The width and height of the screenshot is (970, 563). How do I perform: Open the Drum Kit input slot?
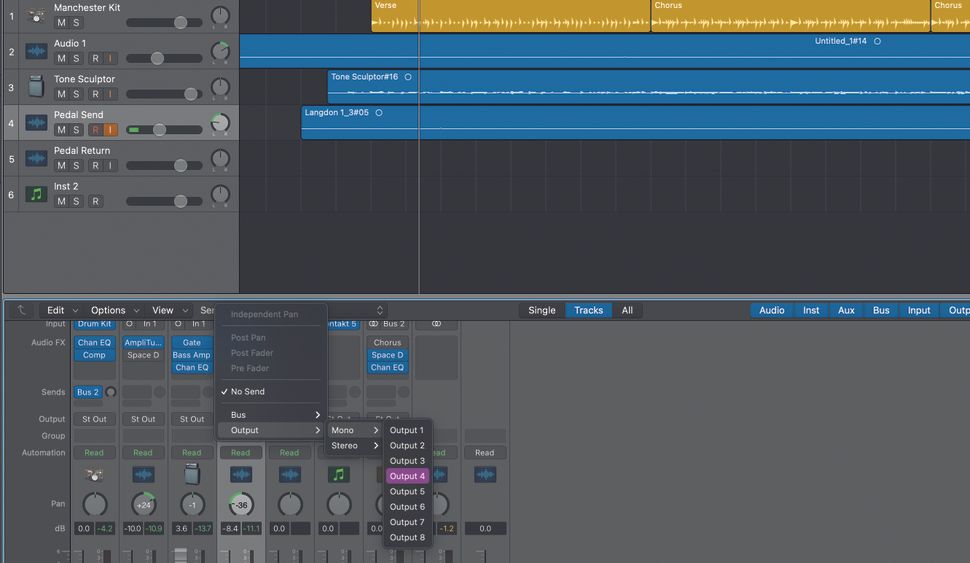(94, 324)
